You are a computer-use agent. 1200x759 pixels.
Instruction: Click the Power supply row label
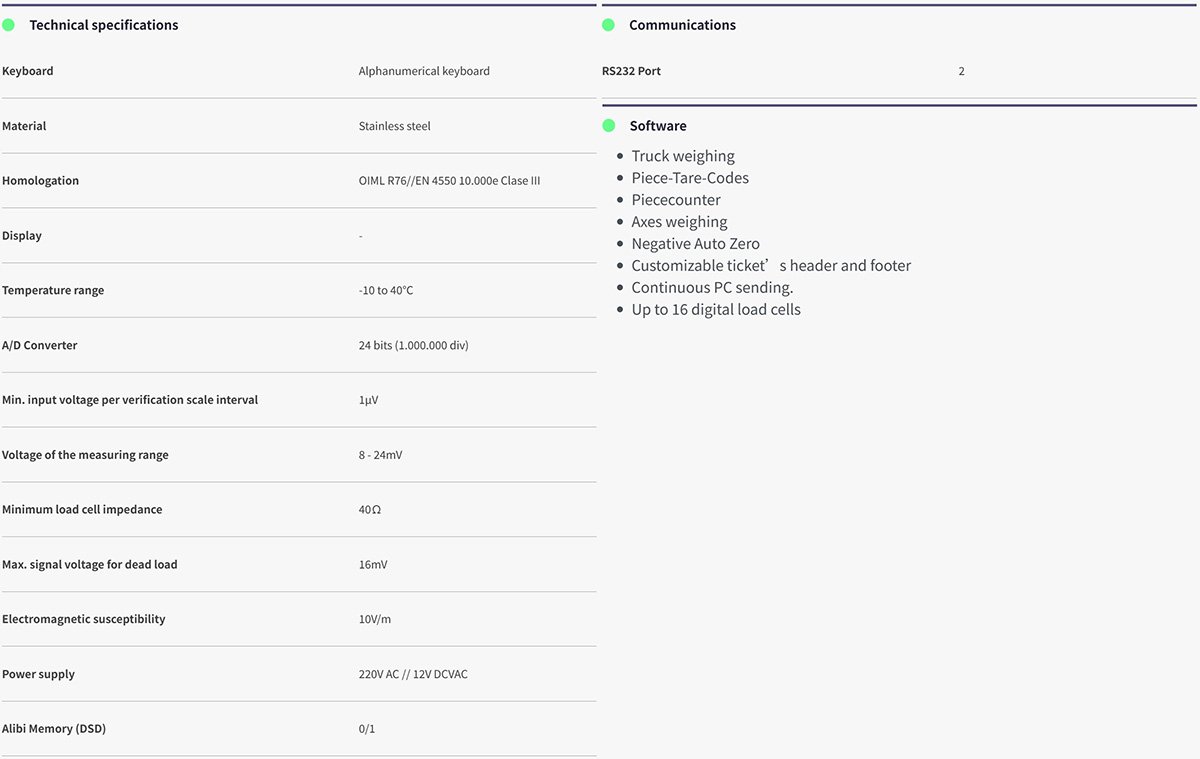tap(38, 674)
